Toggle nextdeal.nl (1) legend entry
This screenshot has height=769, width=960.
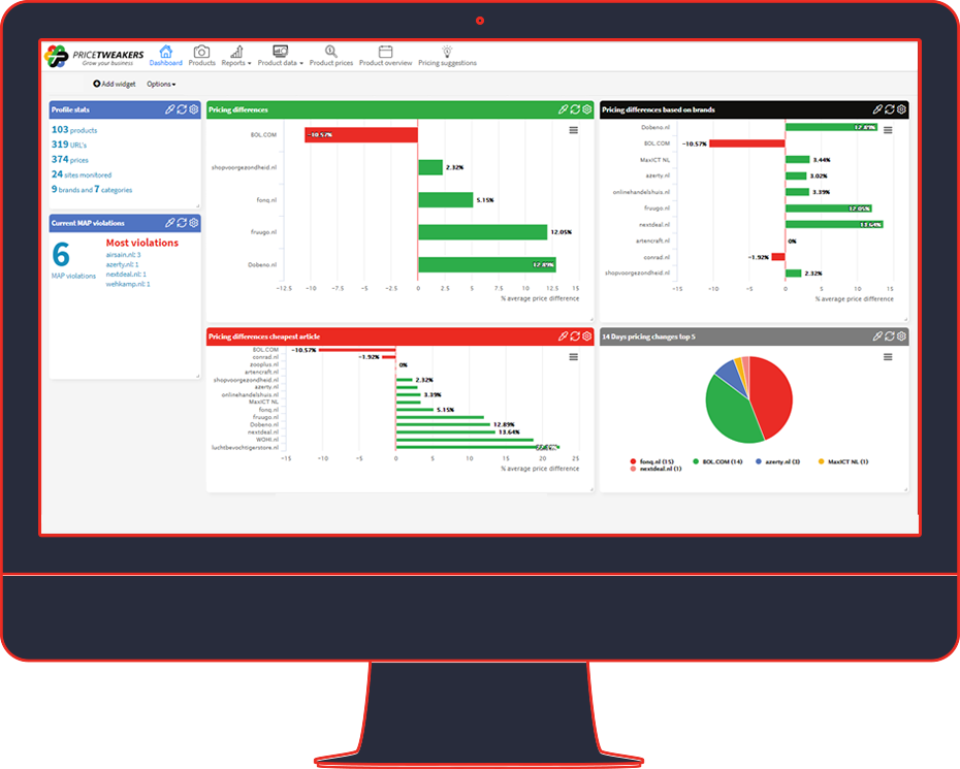(x=656, y=469)
